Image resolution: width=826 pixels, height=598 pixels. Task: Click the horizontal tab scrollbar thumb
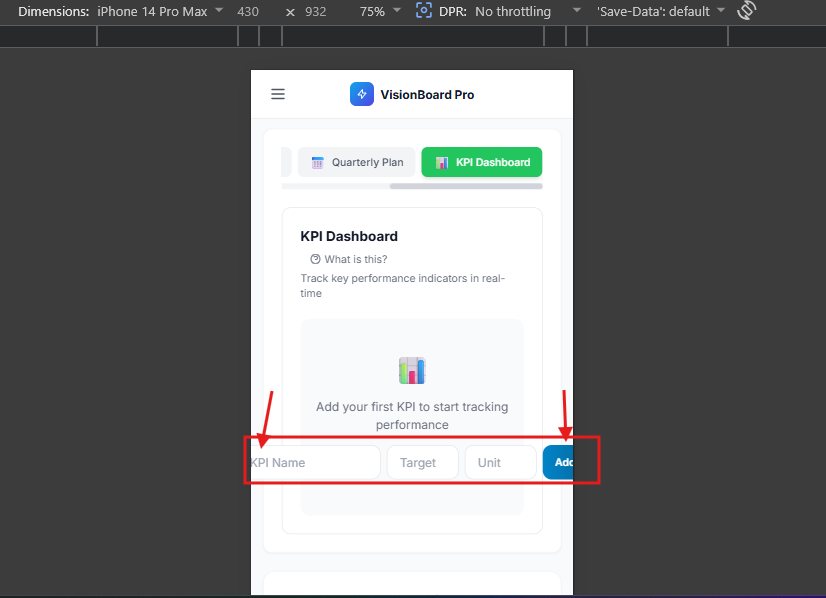[466, 186]
